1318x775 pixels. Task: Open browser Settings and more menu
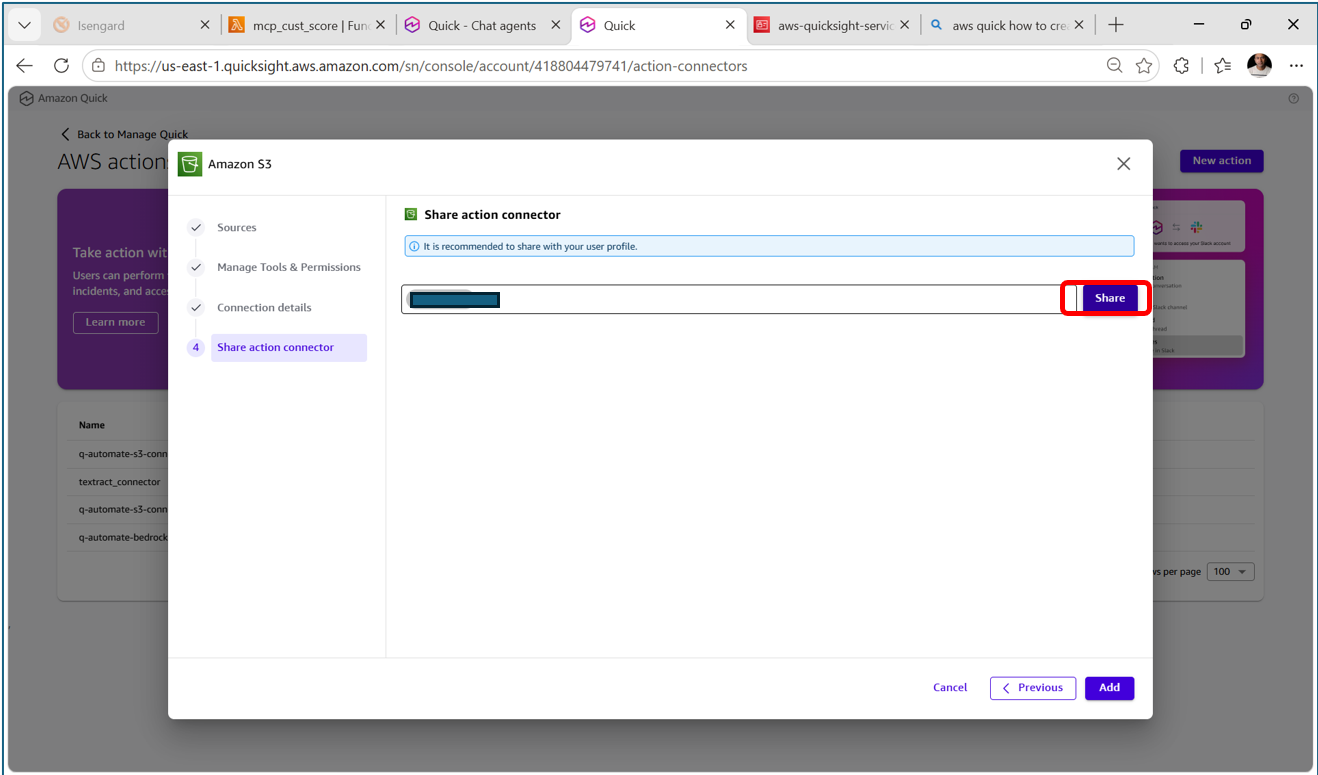click(x=1297, y=66)
